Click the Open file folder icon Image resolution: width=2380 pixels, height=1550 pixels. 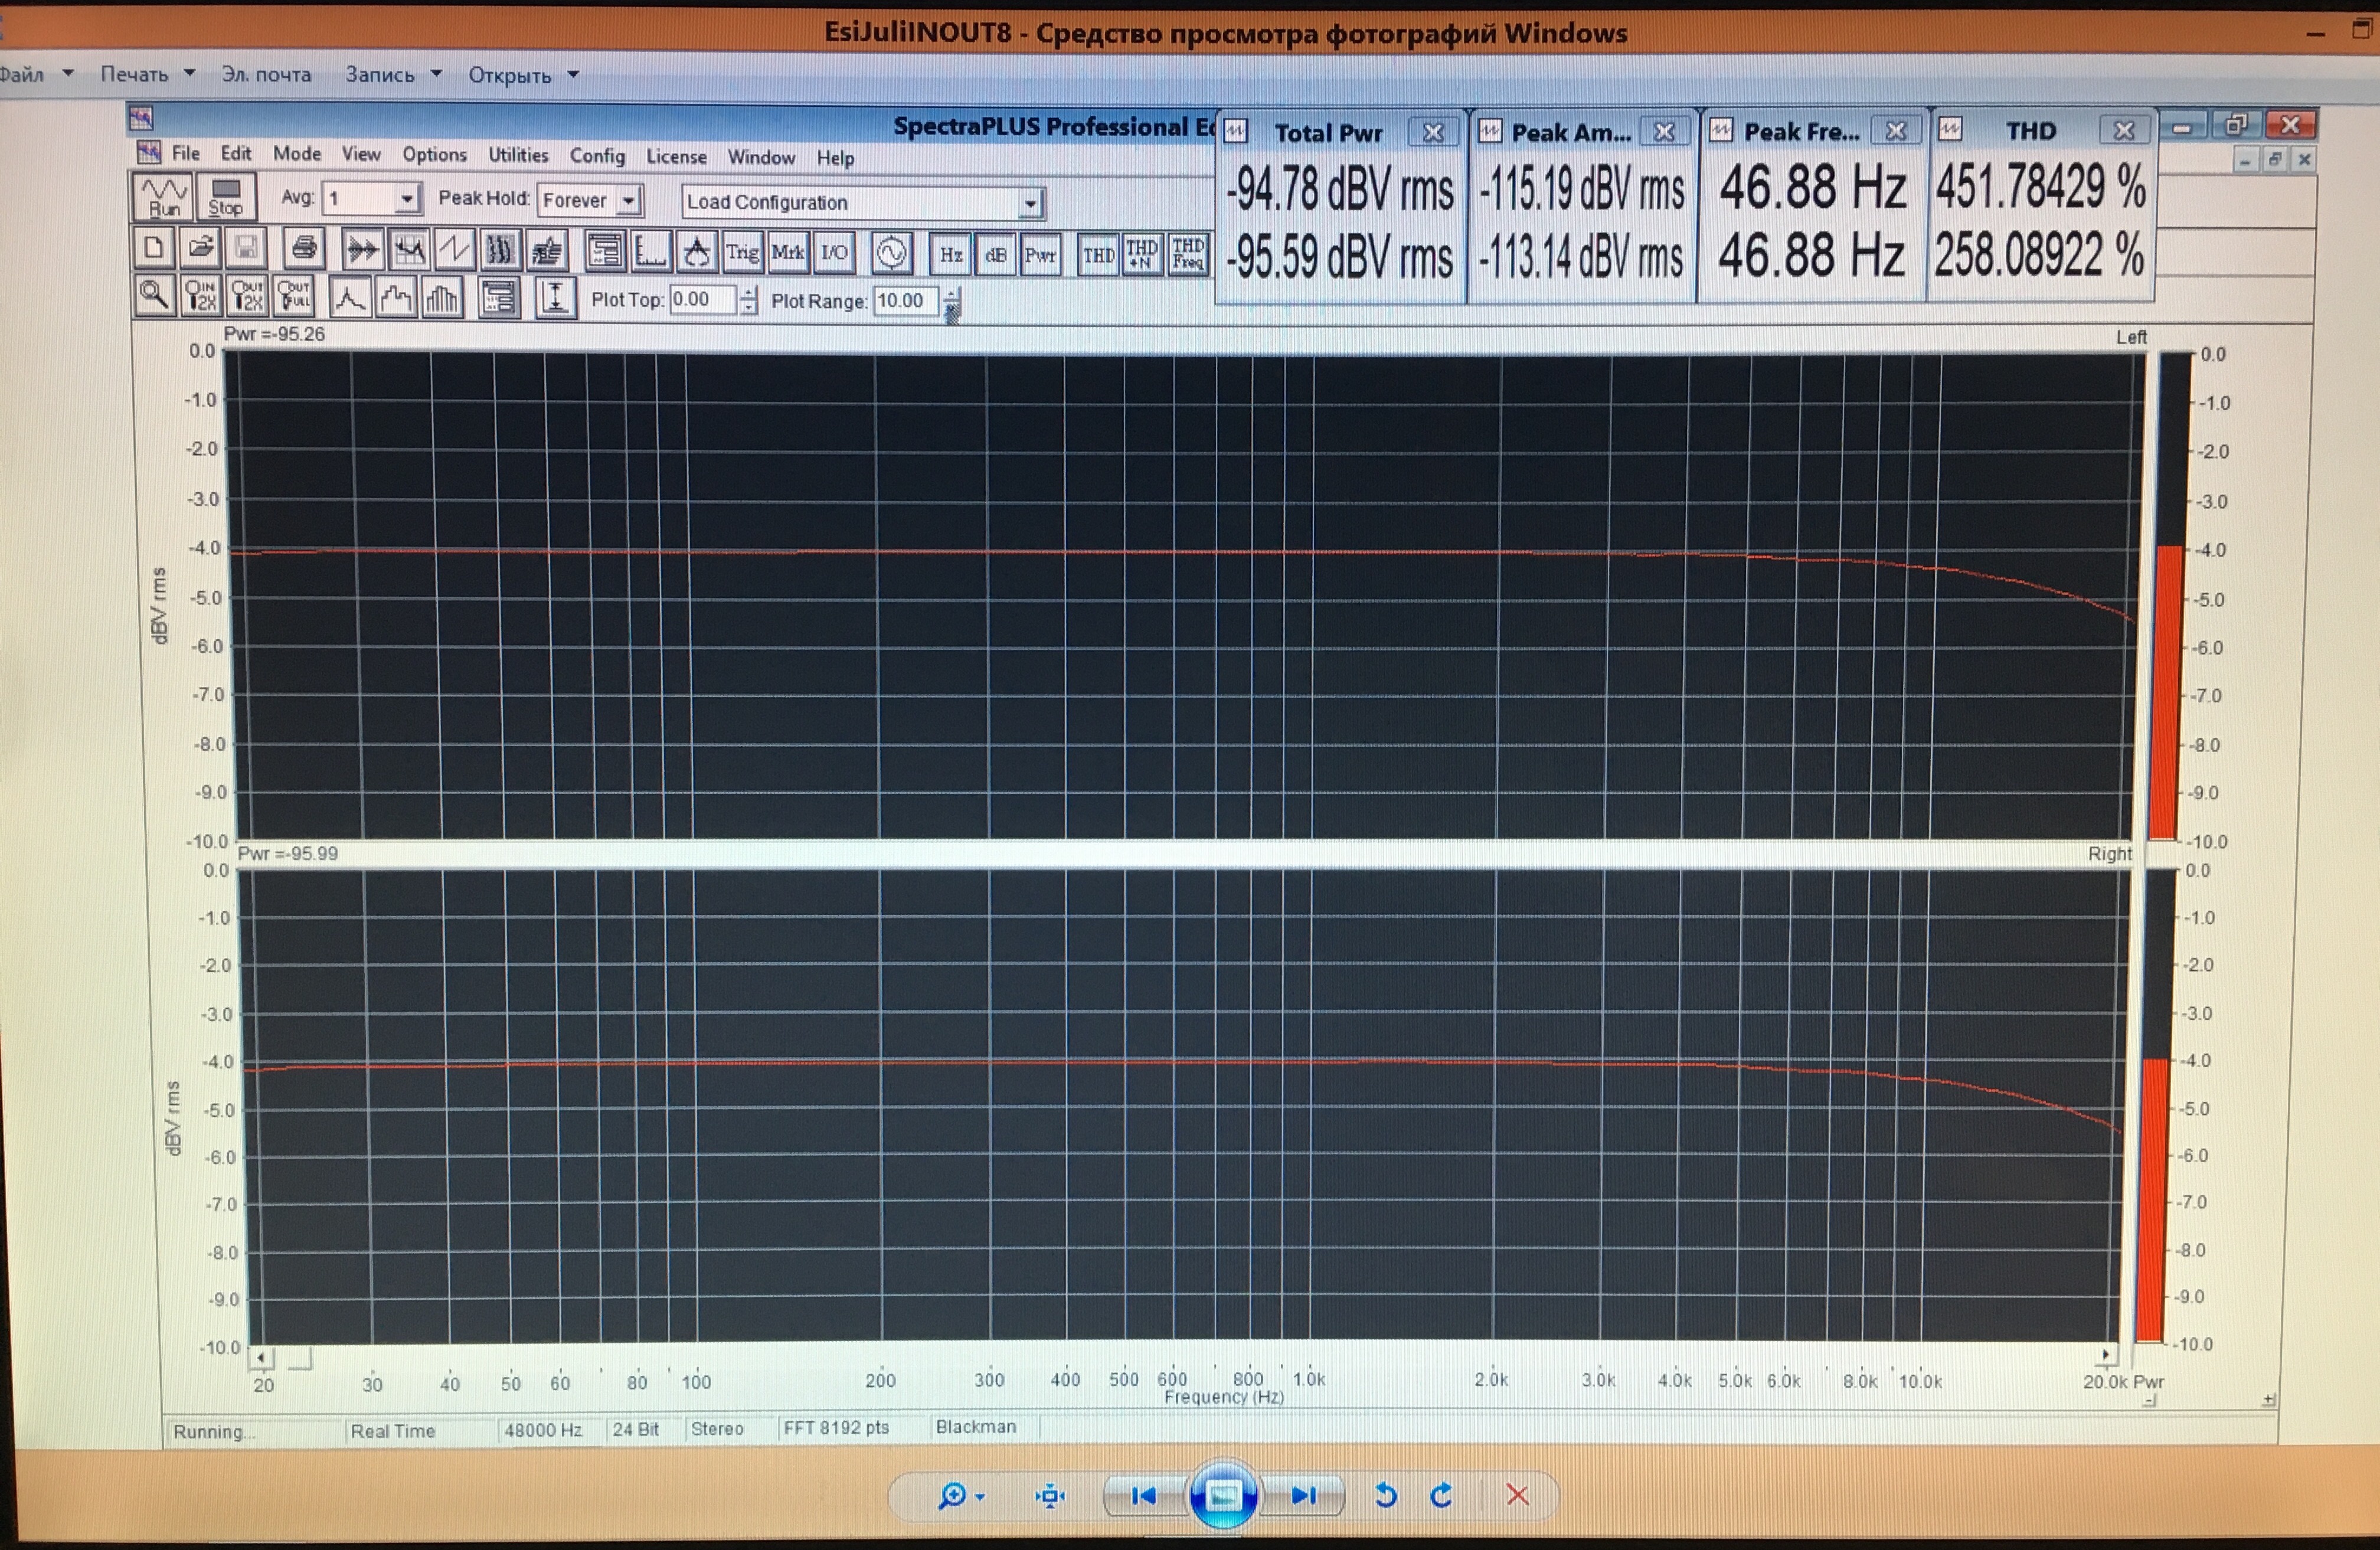(202, 248)
